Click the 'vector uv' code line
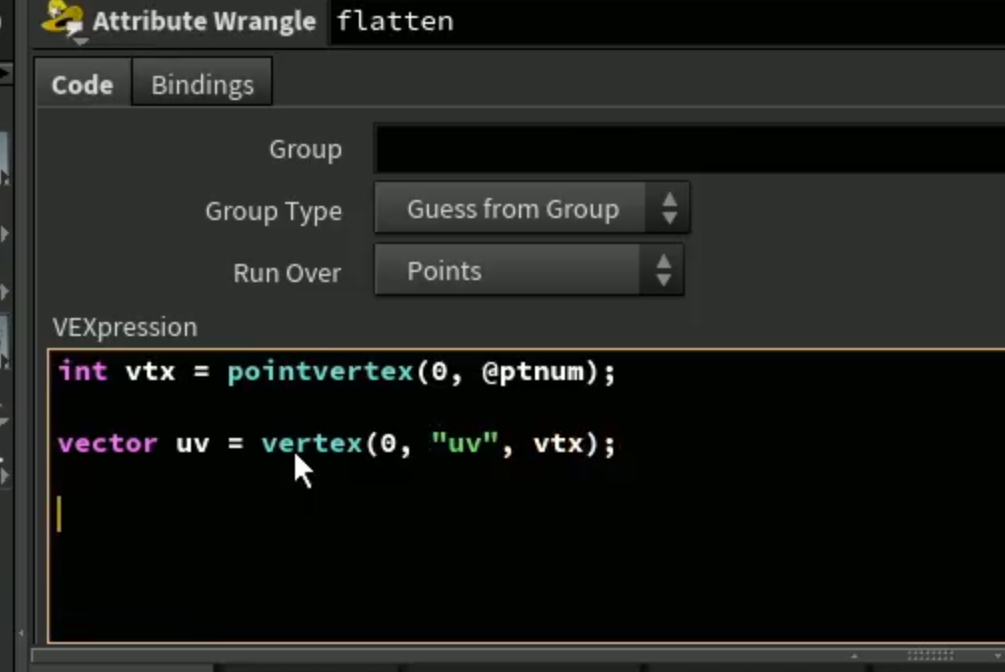1005x672 pixels. [x=337, y=443]
